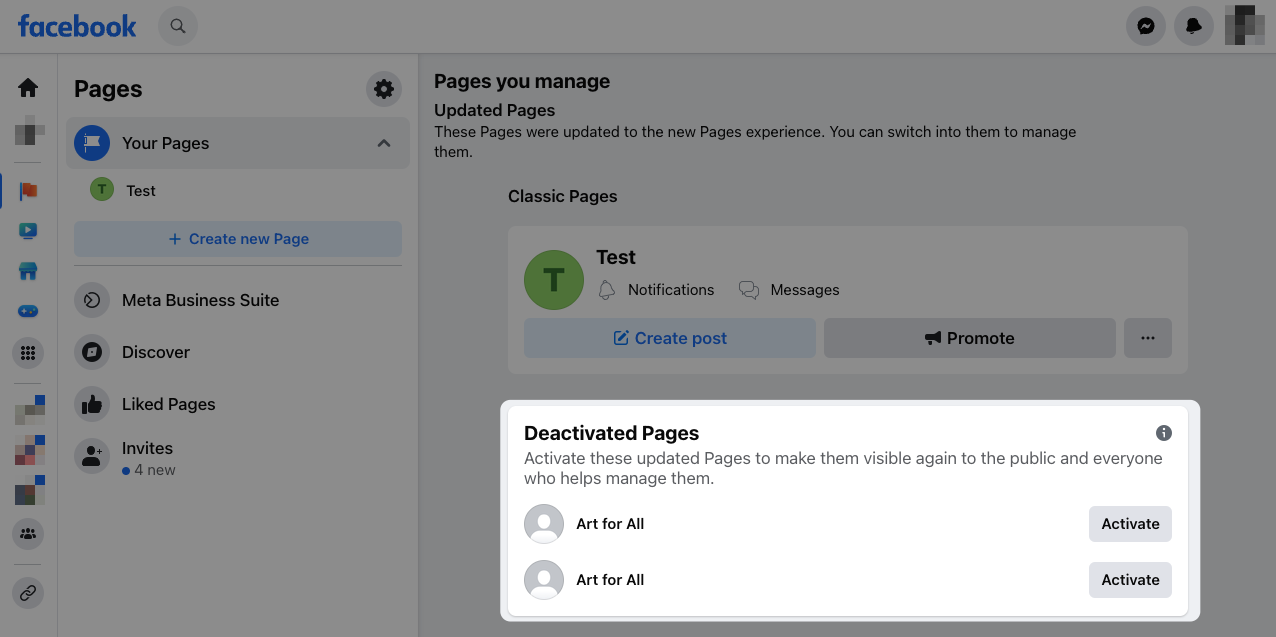Go to Liked Pages
The height and width of the screenshot is (637, 1276).
168,404
